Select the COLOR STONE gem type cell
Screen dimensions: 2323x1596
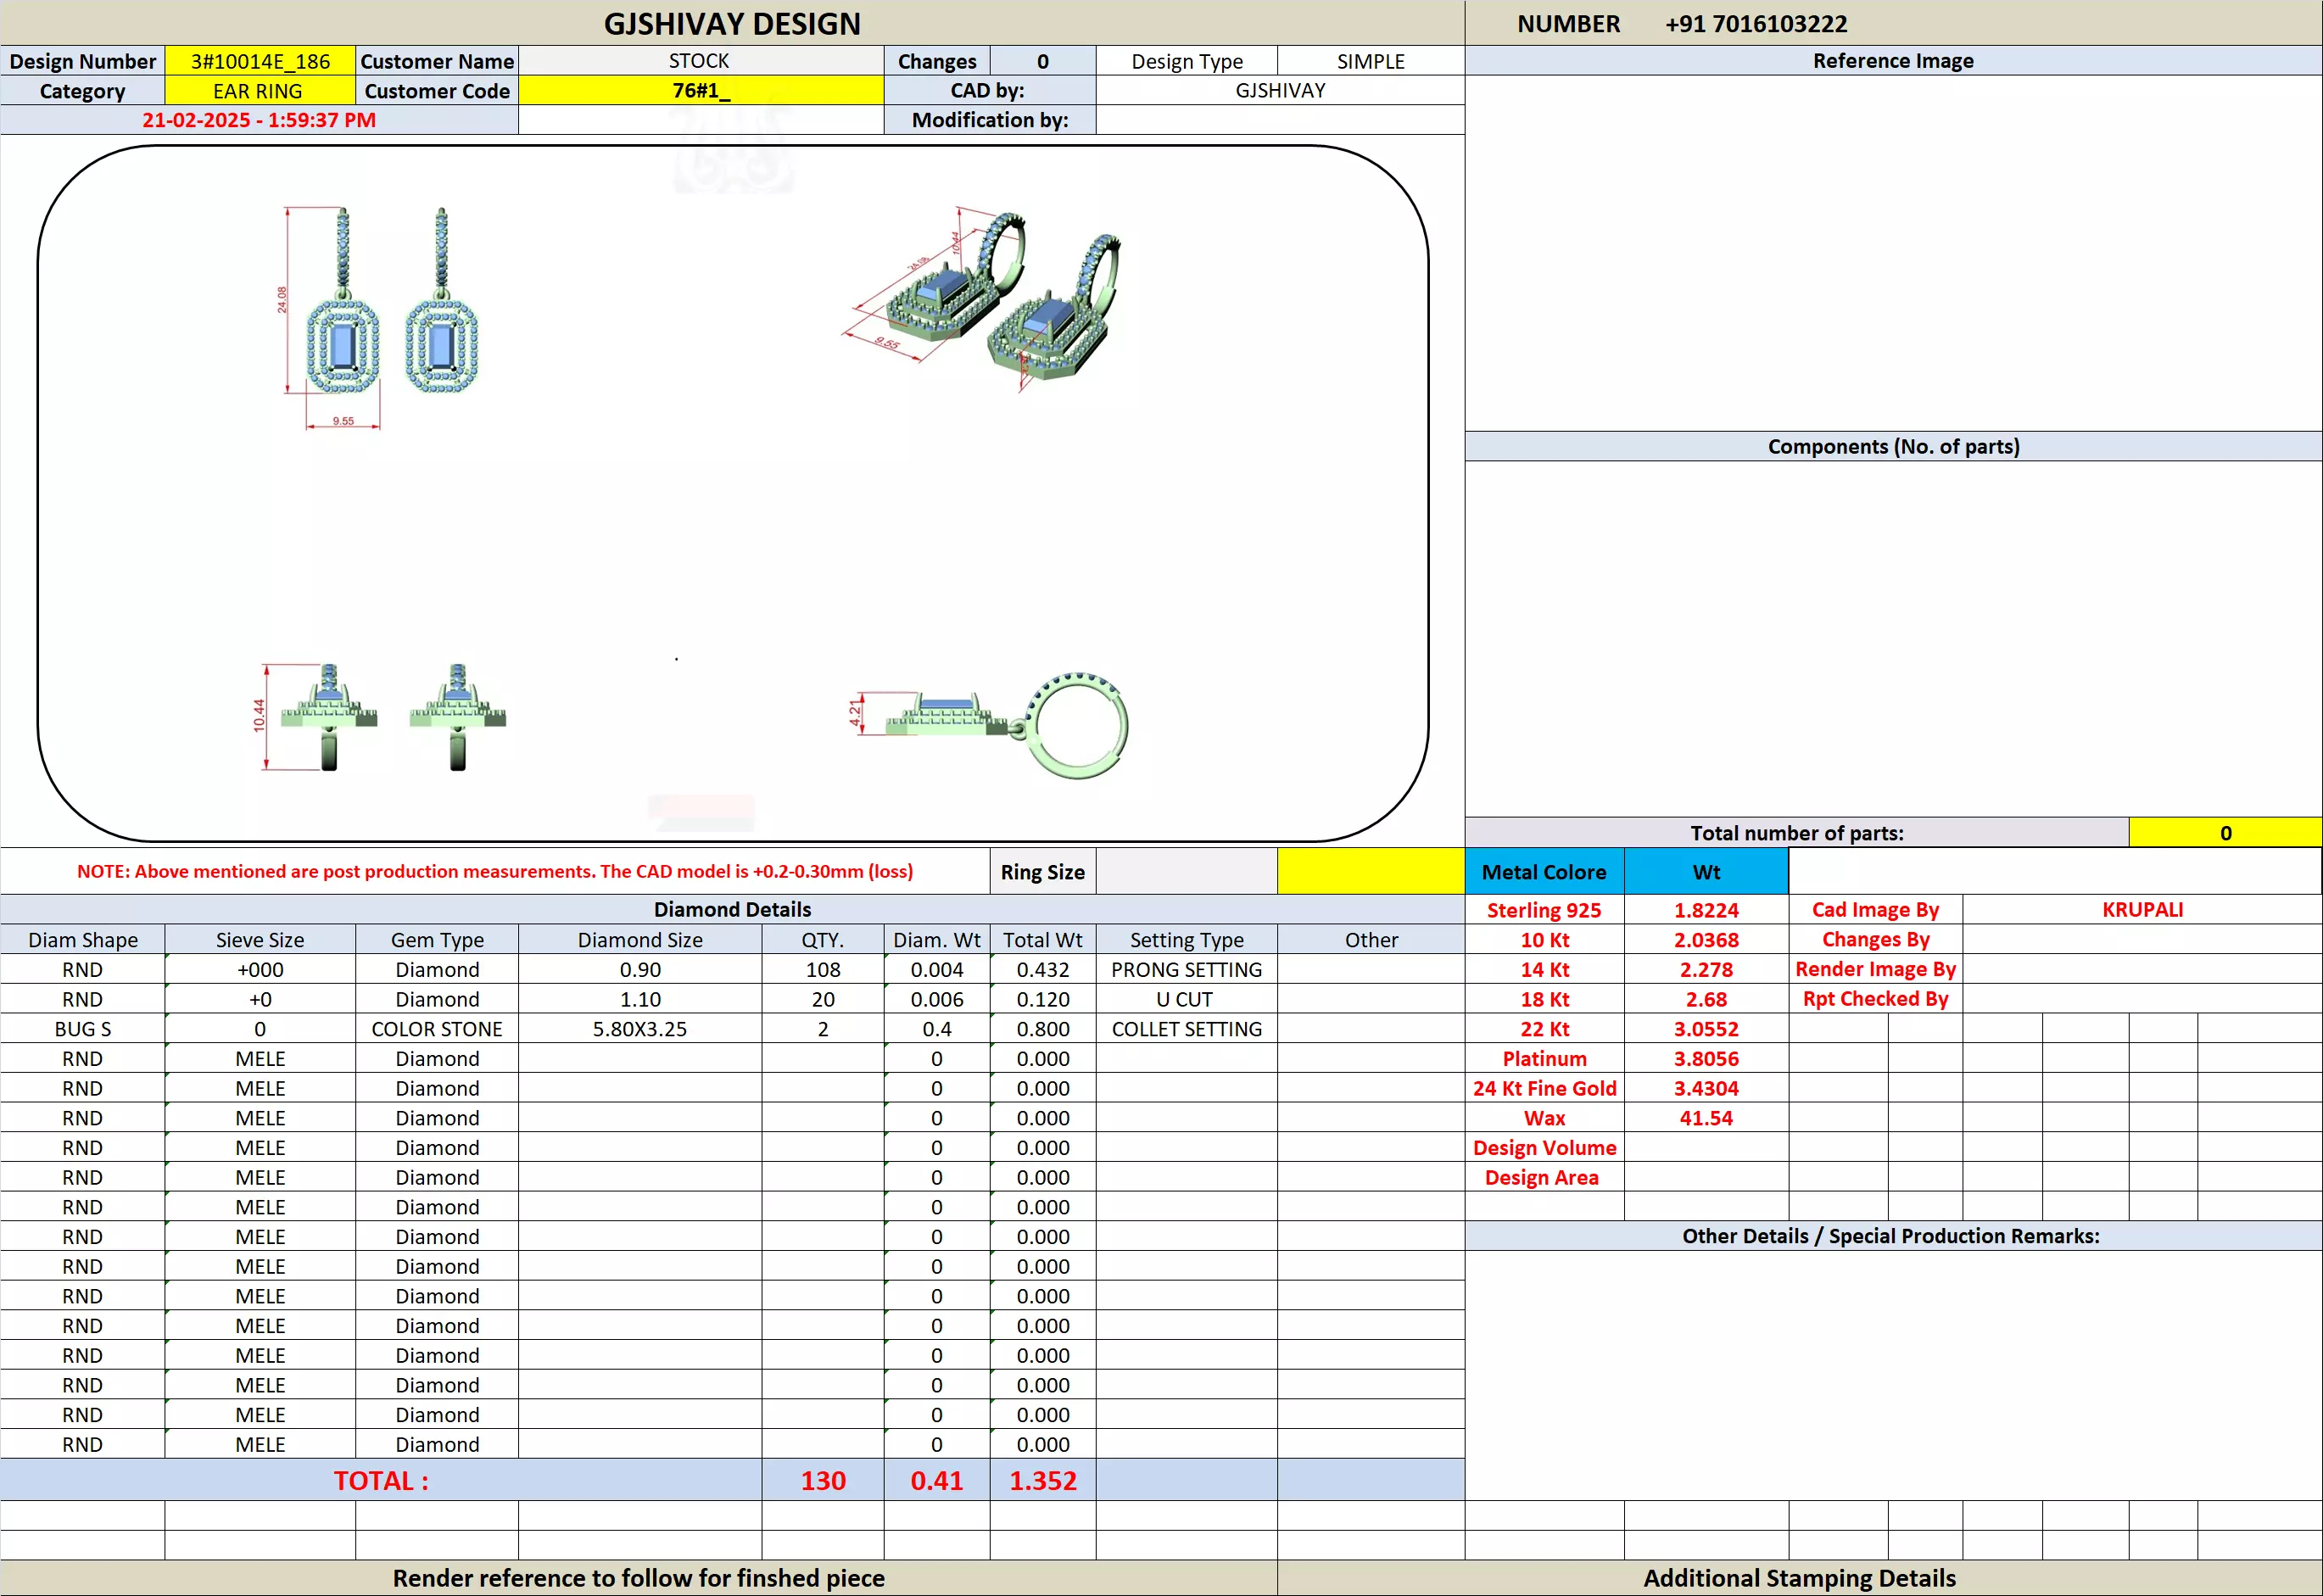pyautogui.click(x=437, y=1029)
